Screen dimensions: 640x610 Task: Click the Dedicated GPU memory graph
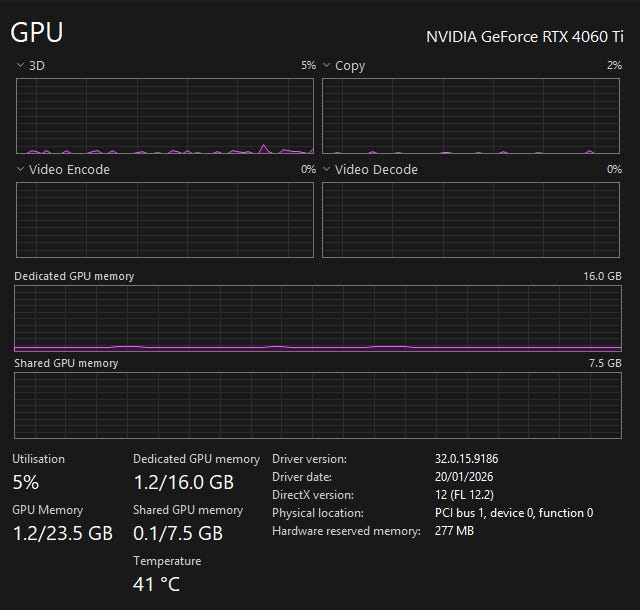click(318, 318)
